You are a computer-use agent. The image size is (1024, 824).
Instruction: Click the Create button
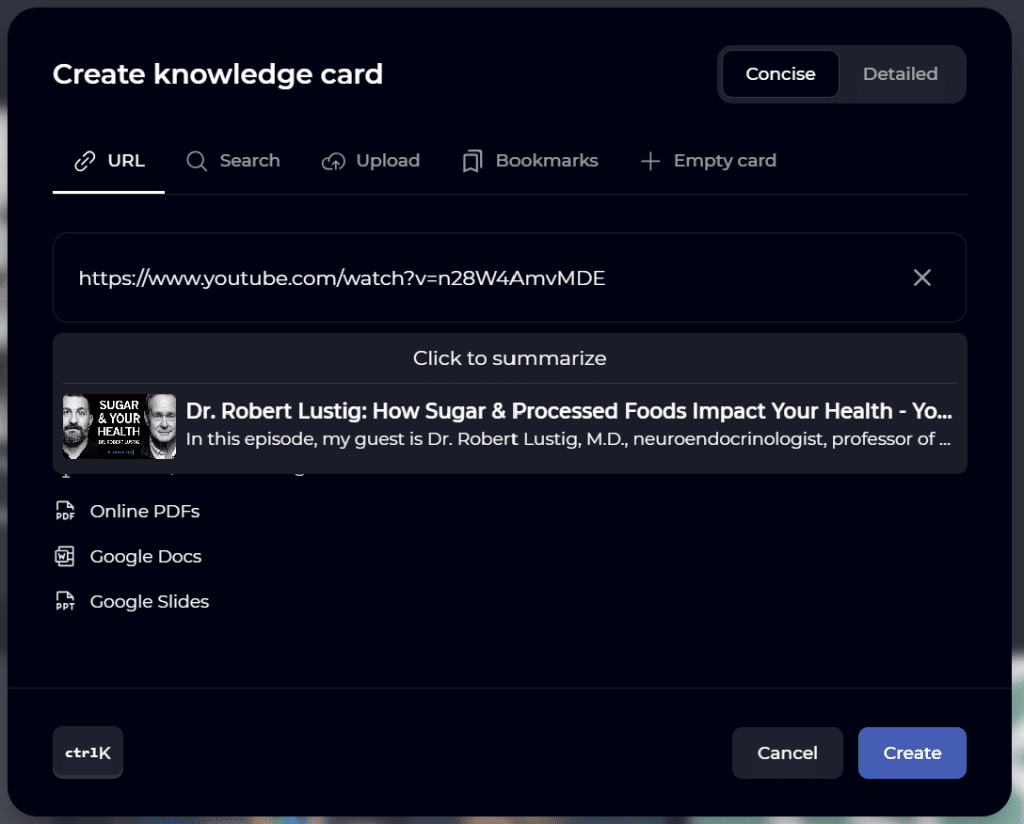pos(911,753)
